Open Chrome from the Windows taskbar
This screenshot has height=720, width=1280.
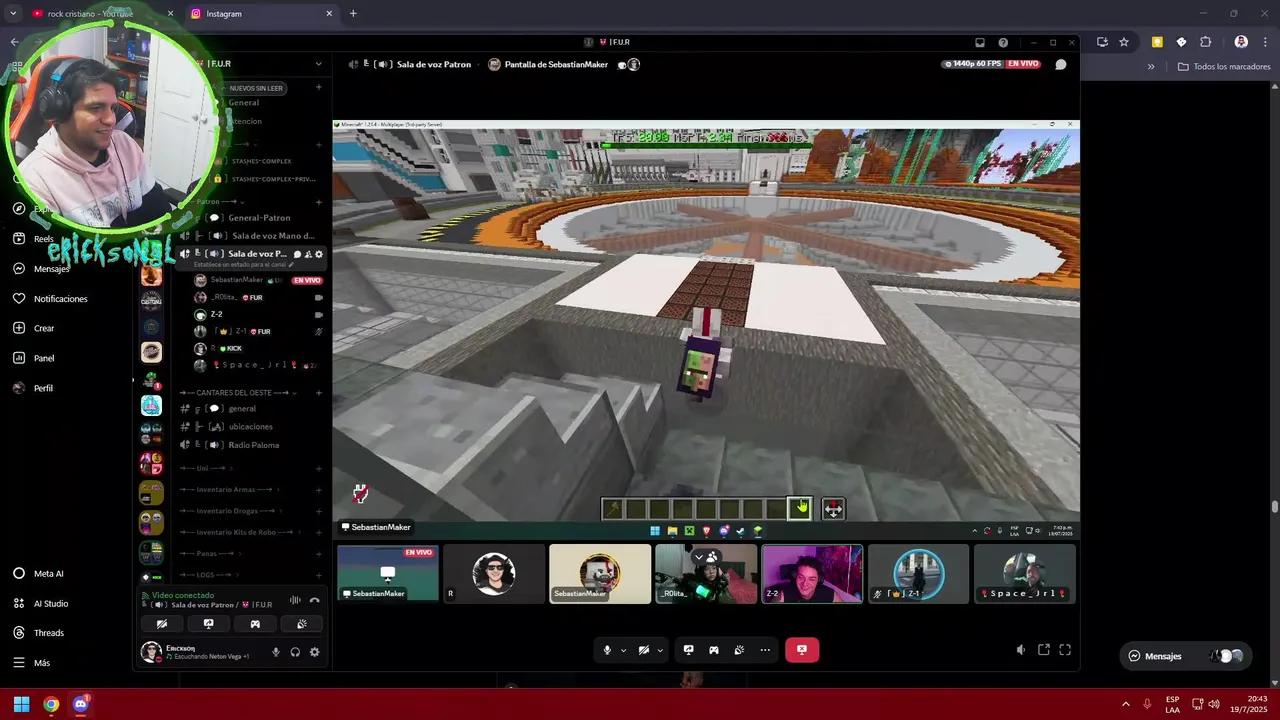51,704
